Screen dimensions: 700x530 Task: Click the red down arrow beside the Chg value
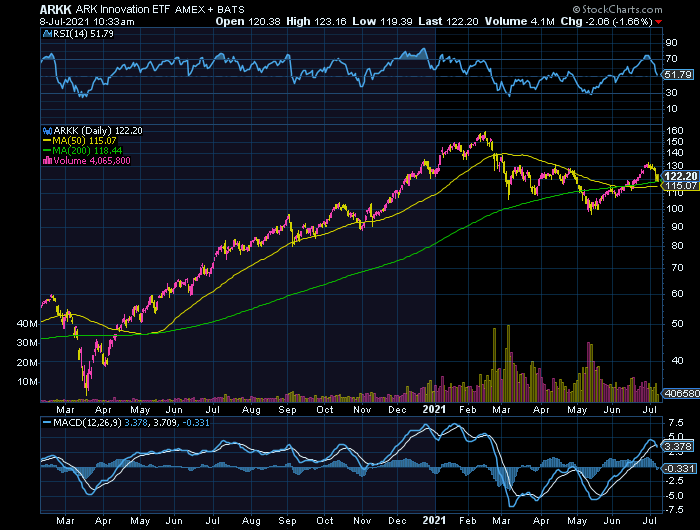point(659,22)
